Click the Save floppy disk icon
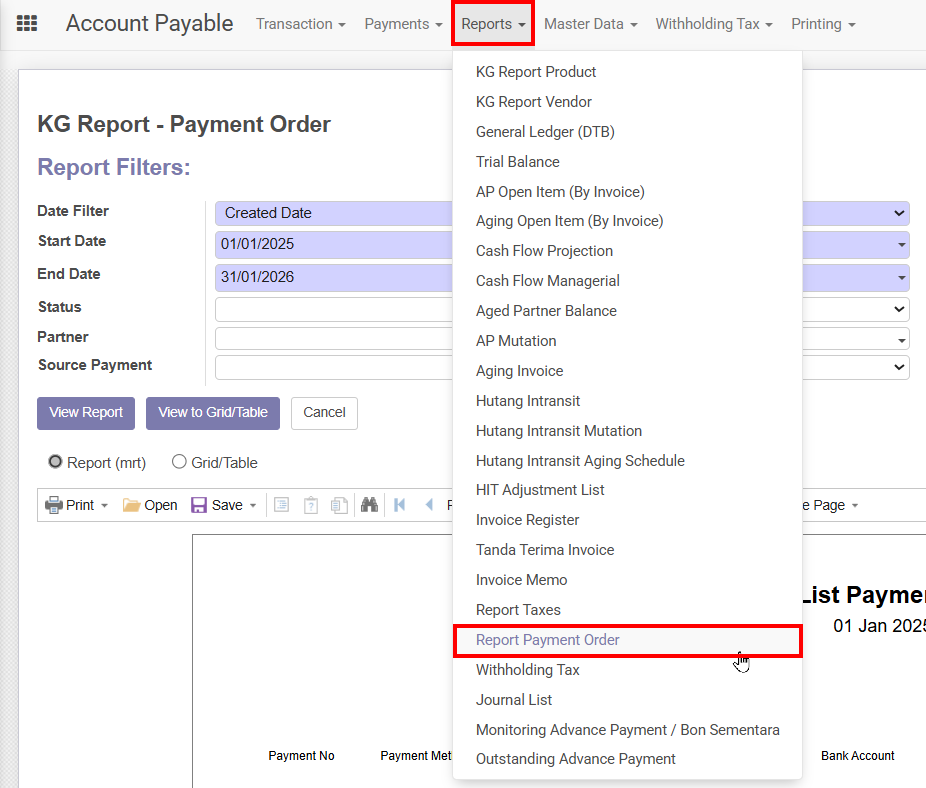The image size is (926, 788). coord(199,505)
